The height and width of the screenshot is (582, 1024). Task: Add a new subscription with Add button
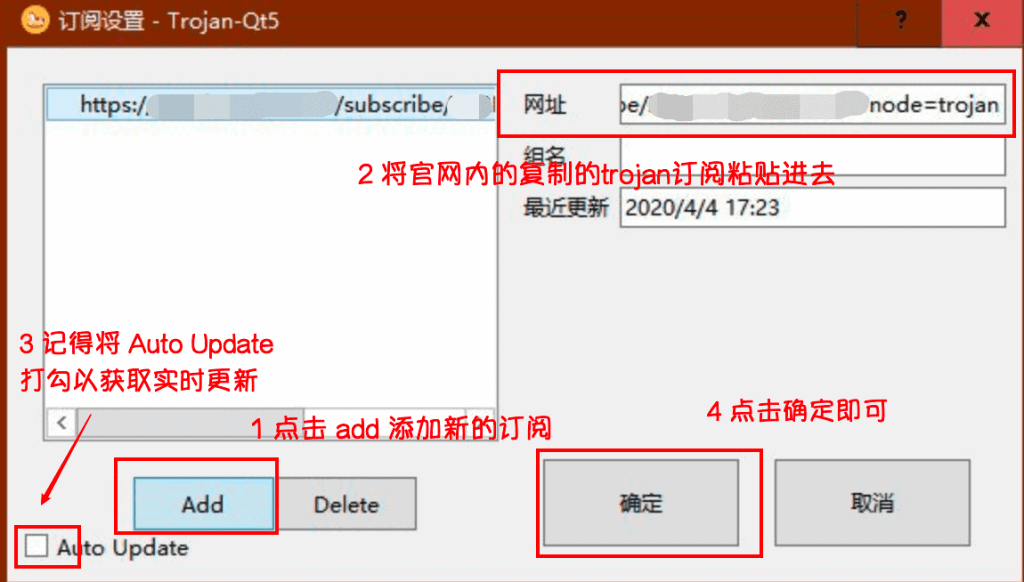tap(203, 504)
